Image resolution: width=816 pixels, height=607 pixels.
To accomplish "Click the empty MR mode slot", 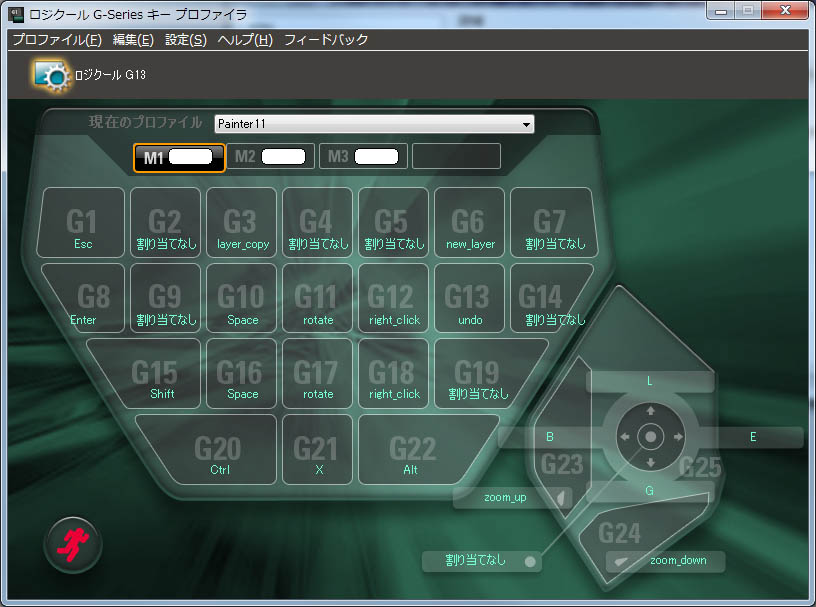I will 456,156.
